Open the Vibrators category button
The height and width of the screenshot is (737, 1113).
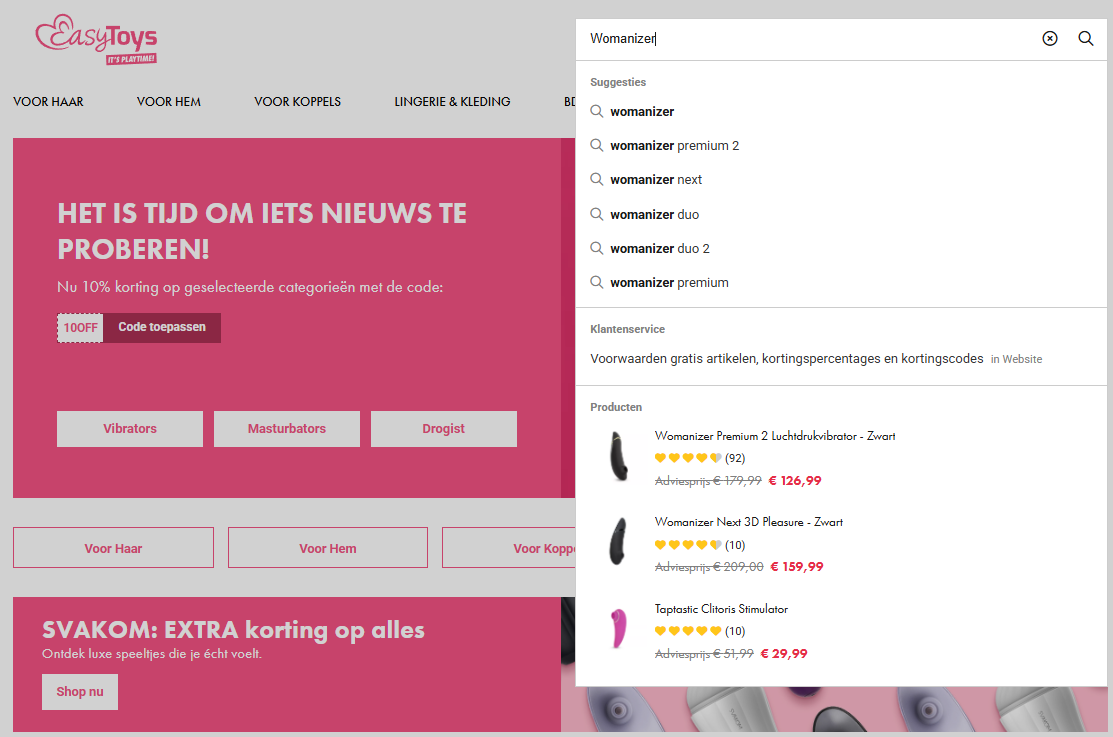[x=130, y=429]
